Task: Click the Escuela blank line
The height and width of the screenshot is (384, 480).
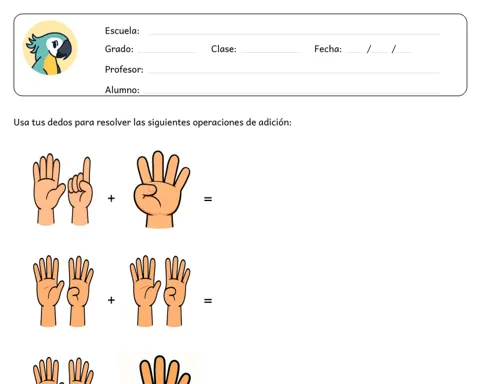Action: [x=294, y=33]
